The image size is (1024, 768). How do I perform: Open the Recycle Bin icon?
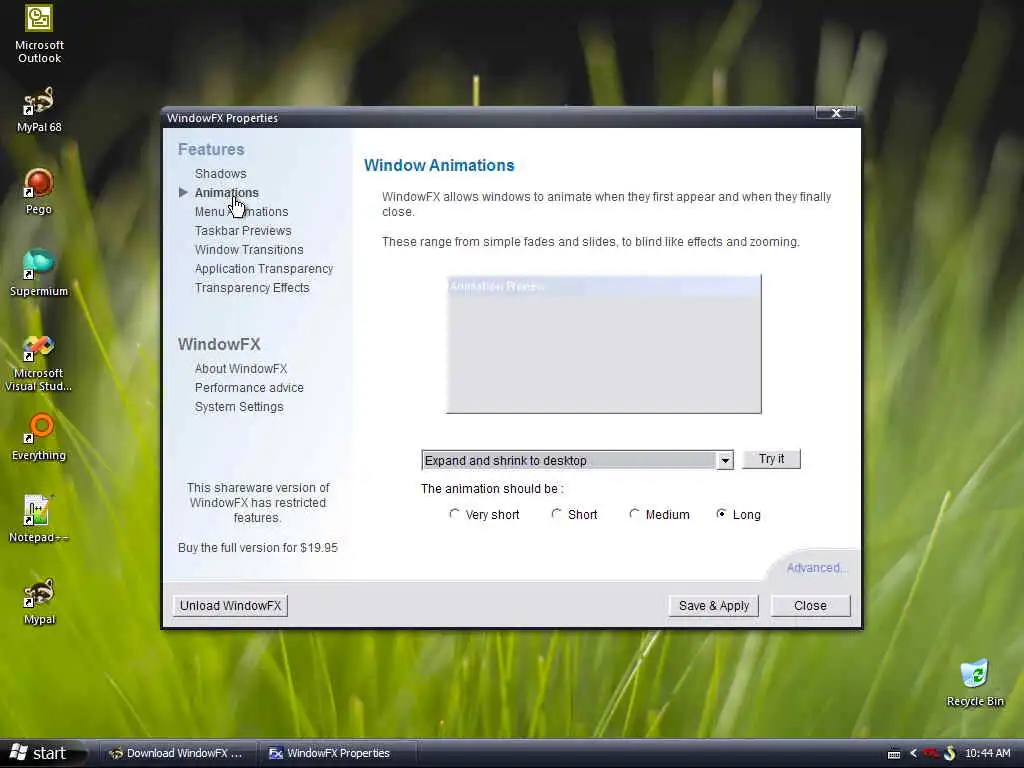[x=974, y=683]
